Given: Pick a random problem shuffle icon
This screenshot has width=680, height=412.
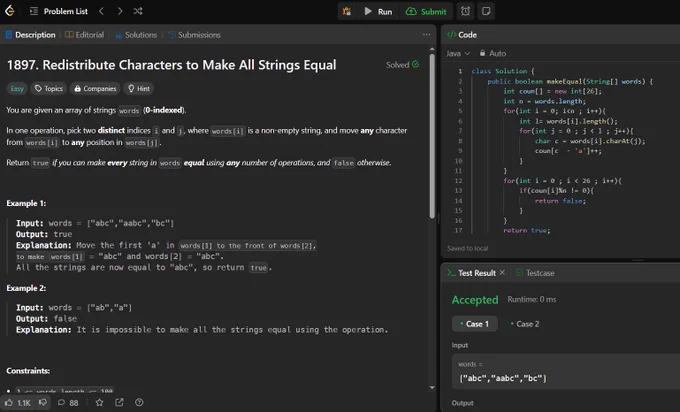Looking at the screenshot, I should coord(138,11).
